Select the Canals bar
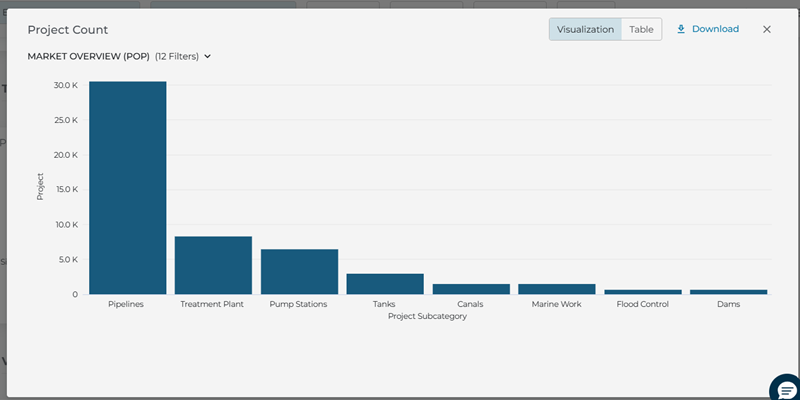The image size is (800, 400). pos(471,289)
